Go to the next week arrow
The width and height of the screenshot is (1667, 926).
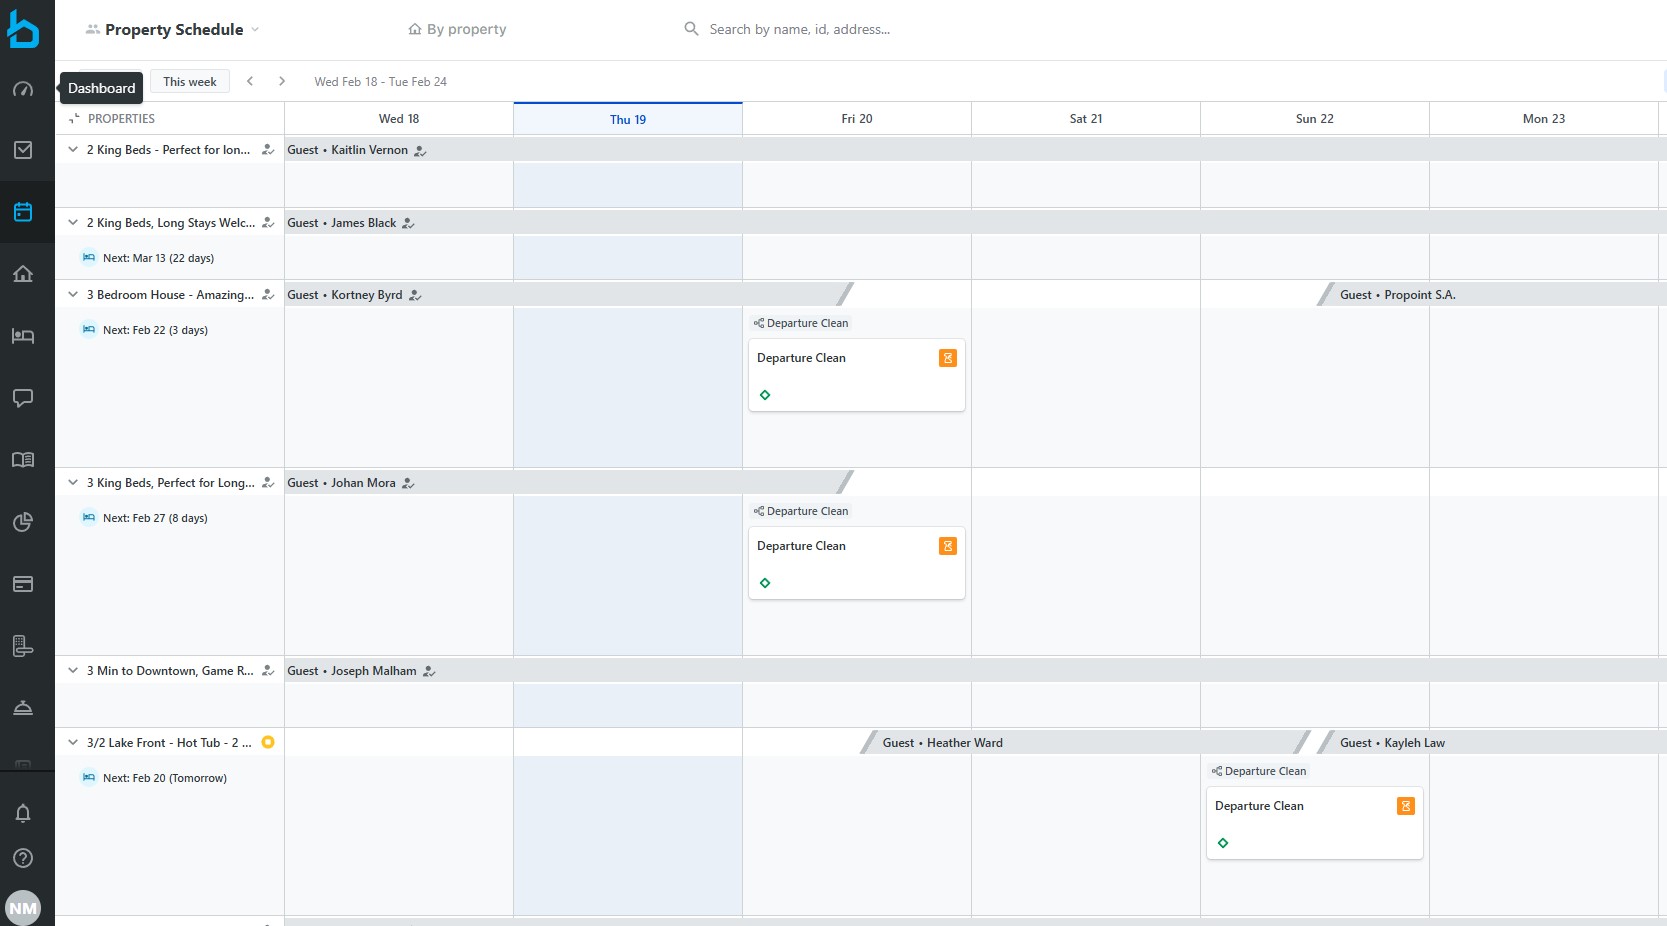point(282,82)
